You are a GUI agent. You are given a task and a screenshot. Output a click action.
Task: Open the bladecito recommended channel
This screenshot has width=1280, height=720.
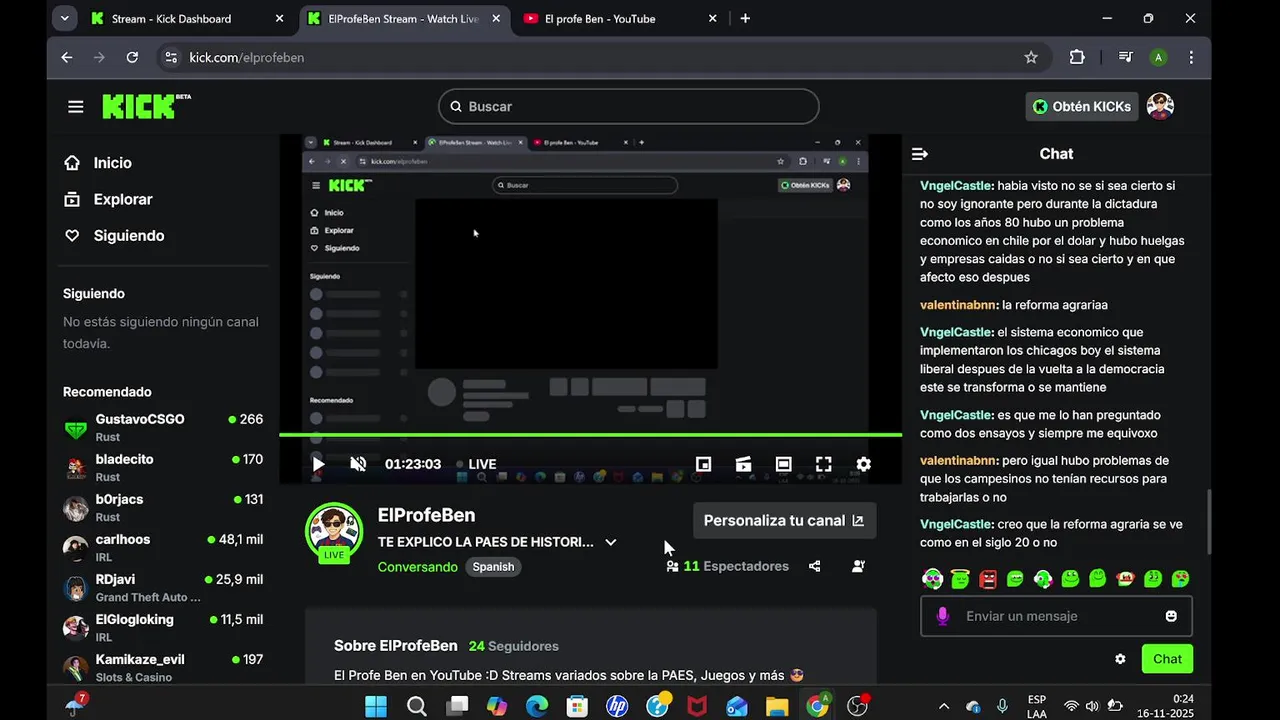(x=163, y=467)
